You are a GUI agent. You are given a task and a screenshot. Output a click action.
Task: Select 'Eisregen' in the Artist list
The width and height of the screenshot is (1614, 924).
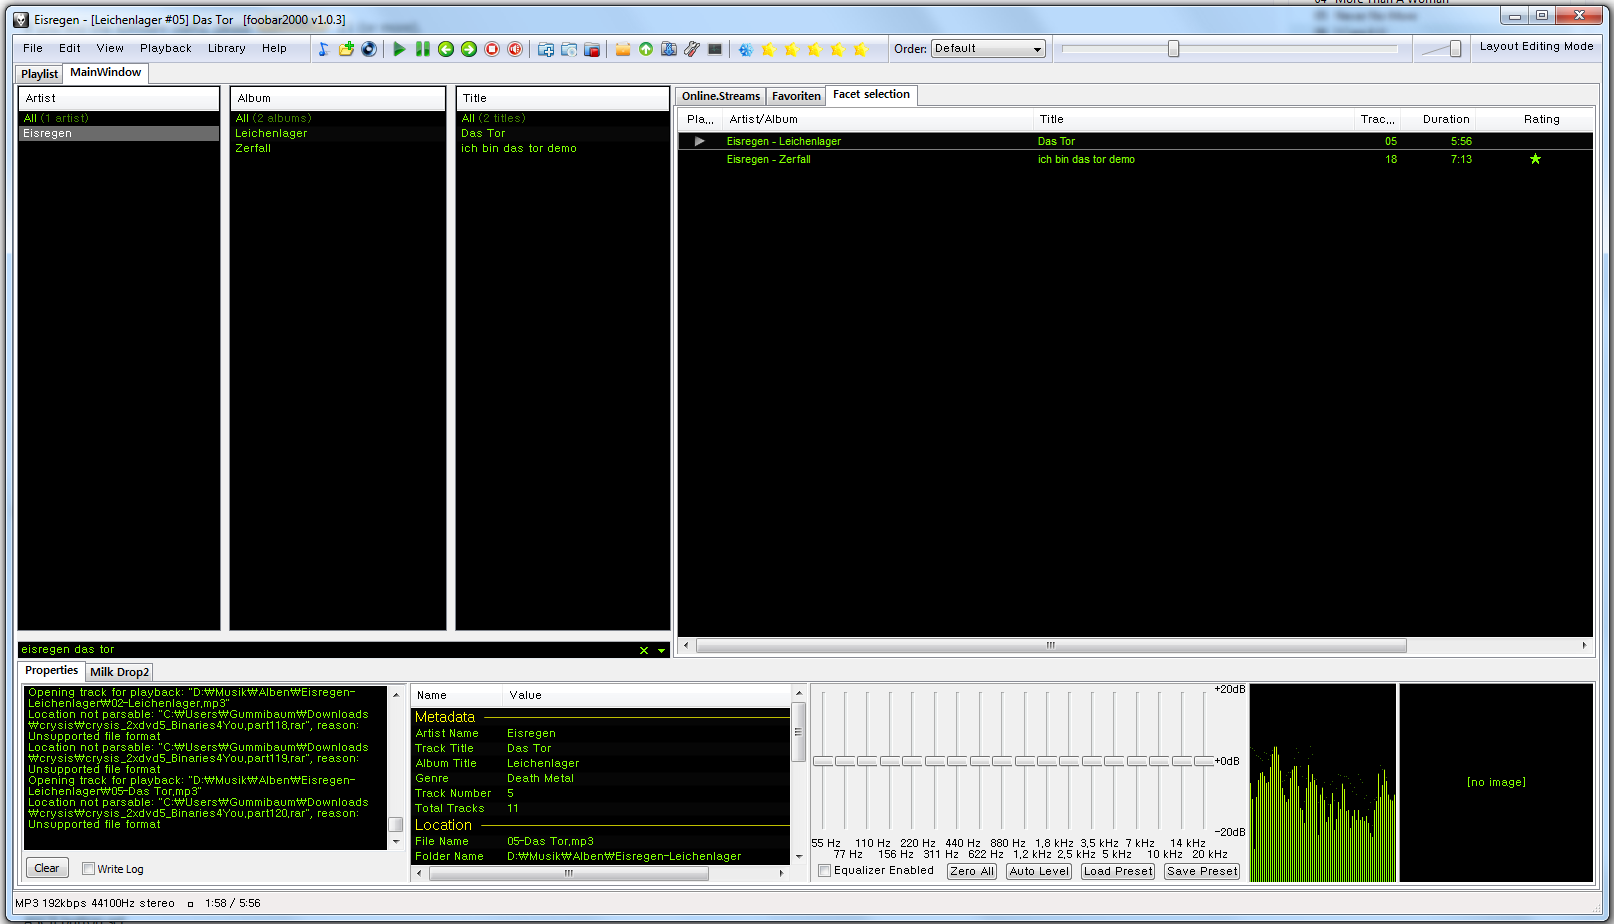point(119,133)
